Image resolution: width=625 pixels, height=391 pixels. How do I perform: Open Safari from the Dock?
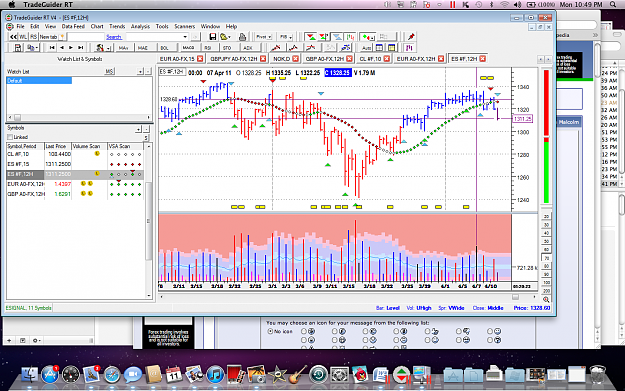point(112,375)
